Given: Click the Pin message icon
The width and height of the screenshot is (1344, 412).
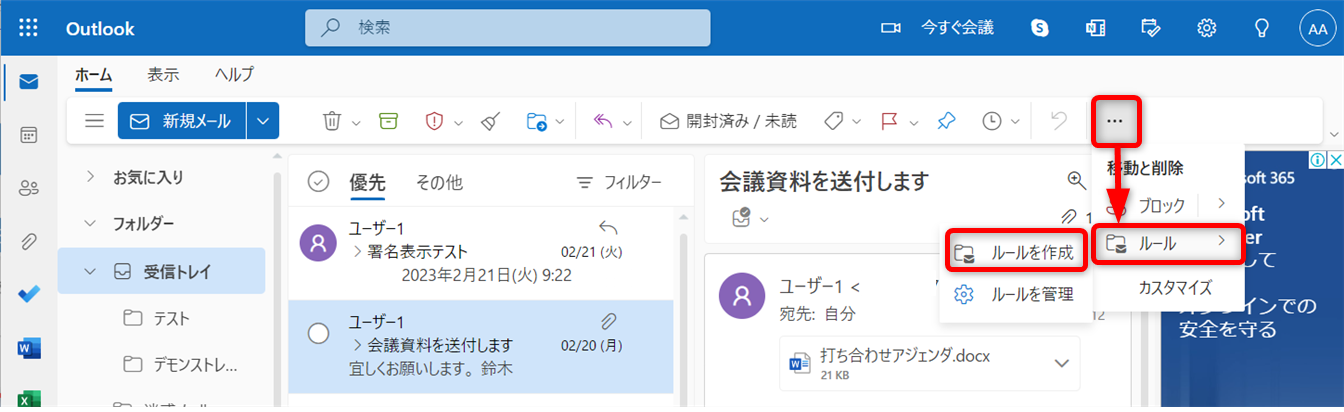Looking at the screenshot, I should 945,121.
